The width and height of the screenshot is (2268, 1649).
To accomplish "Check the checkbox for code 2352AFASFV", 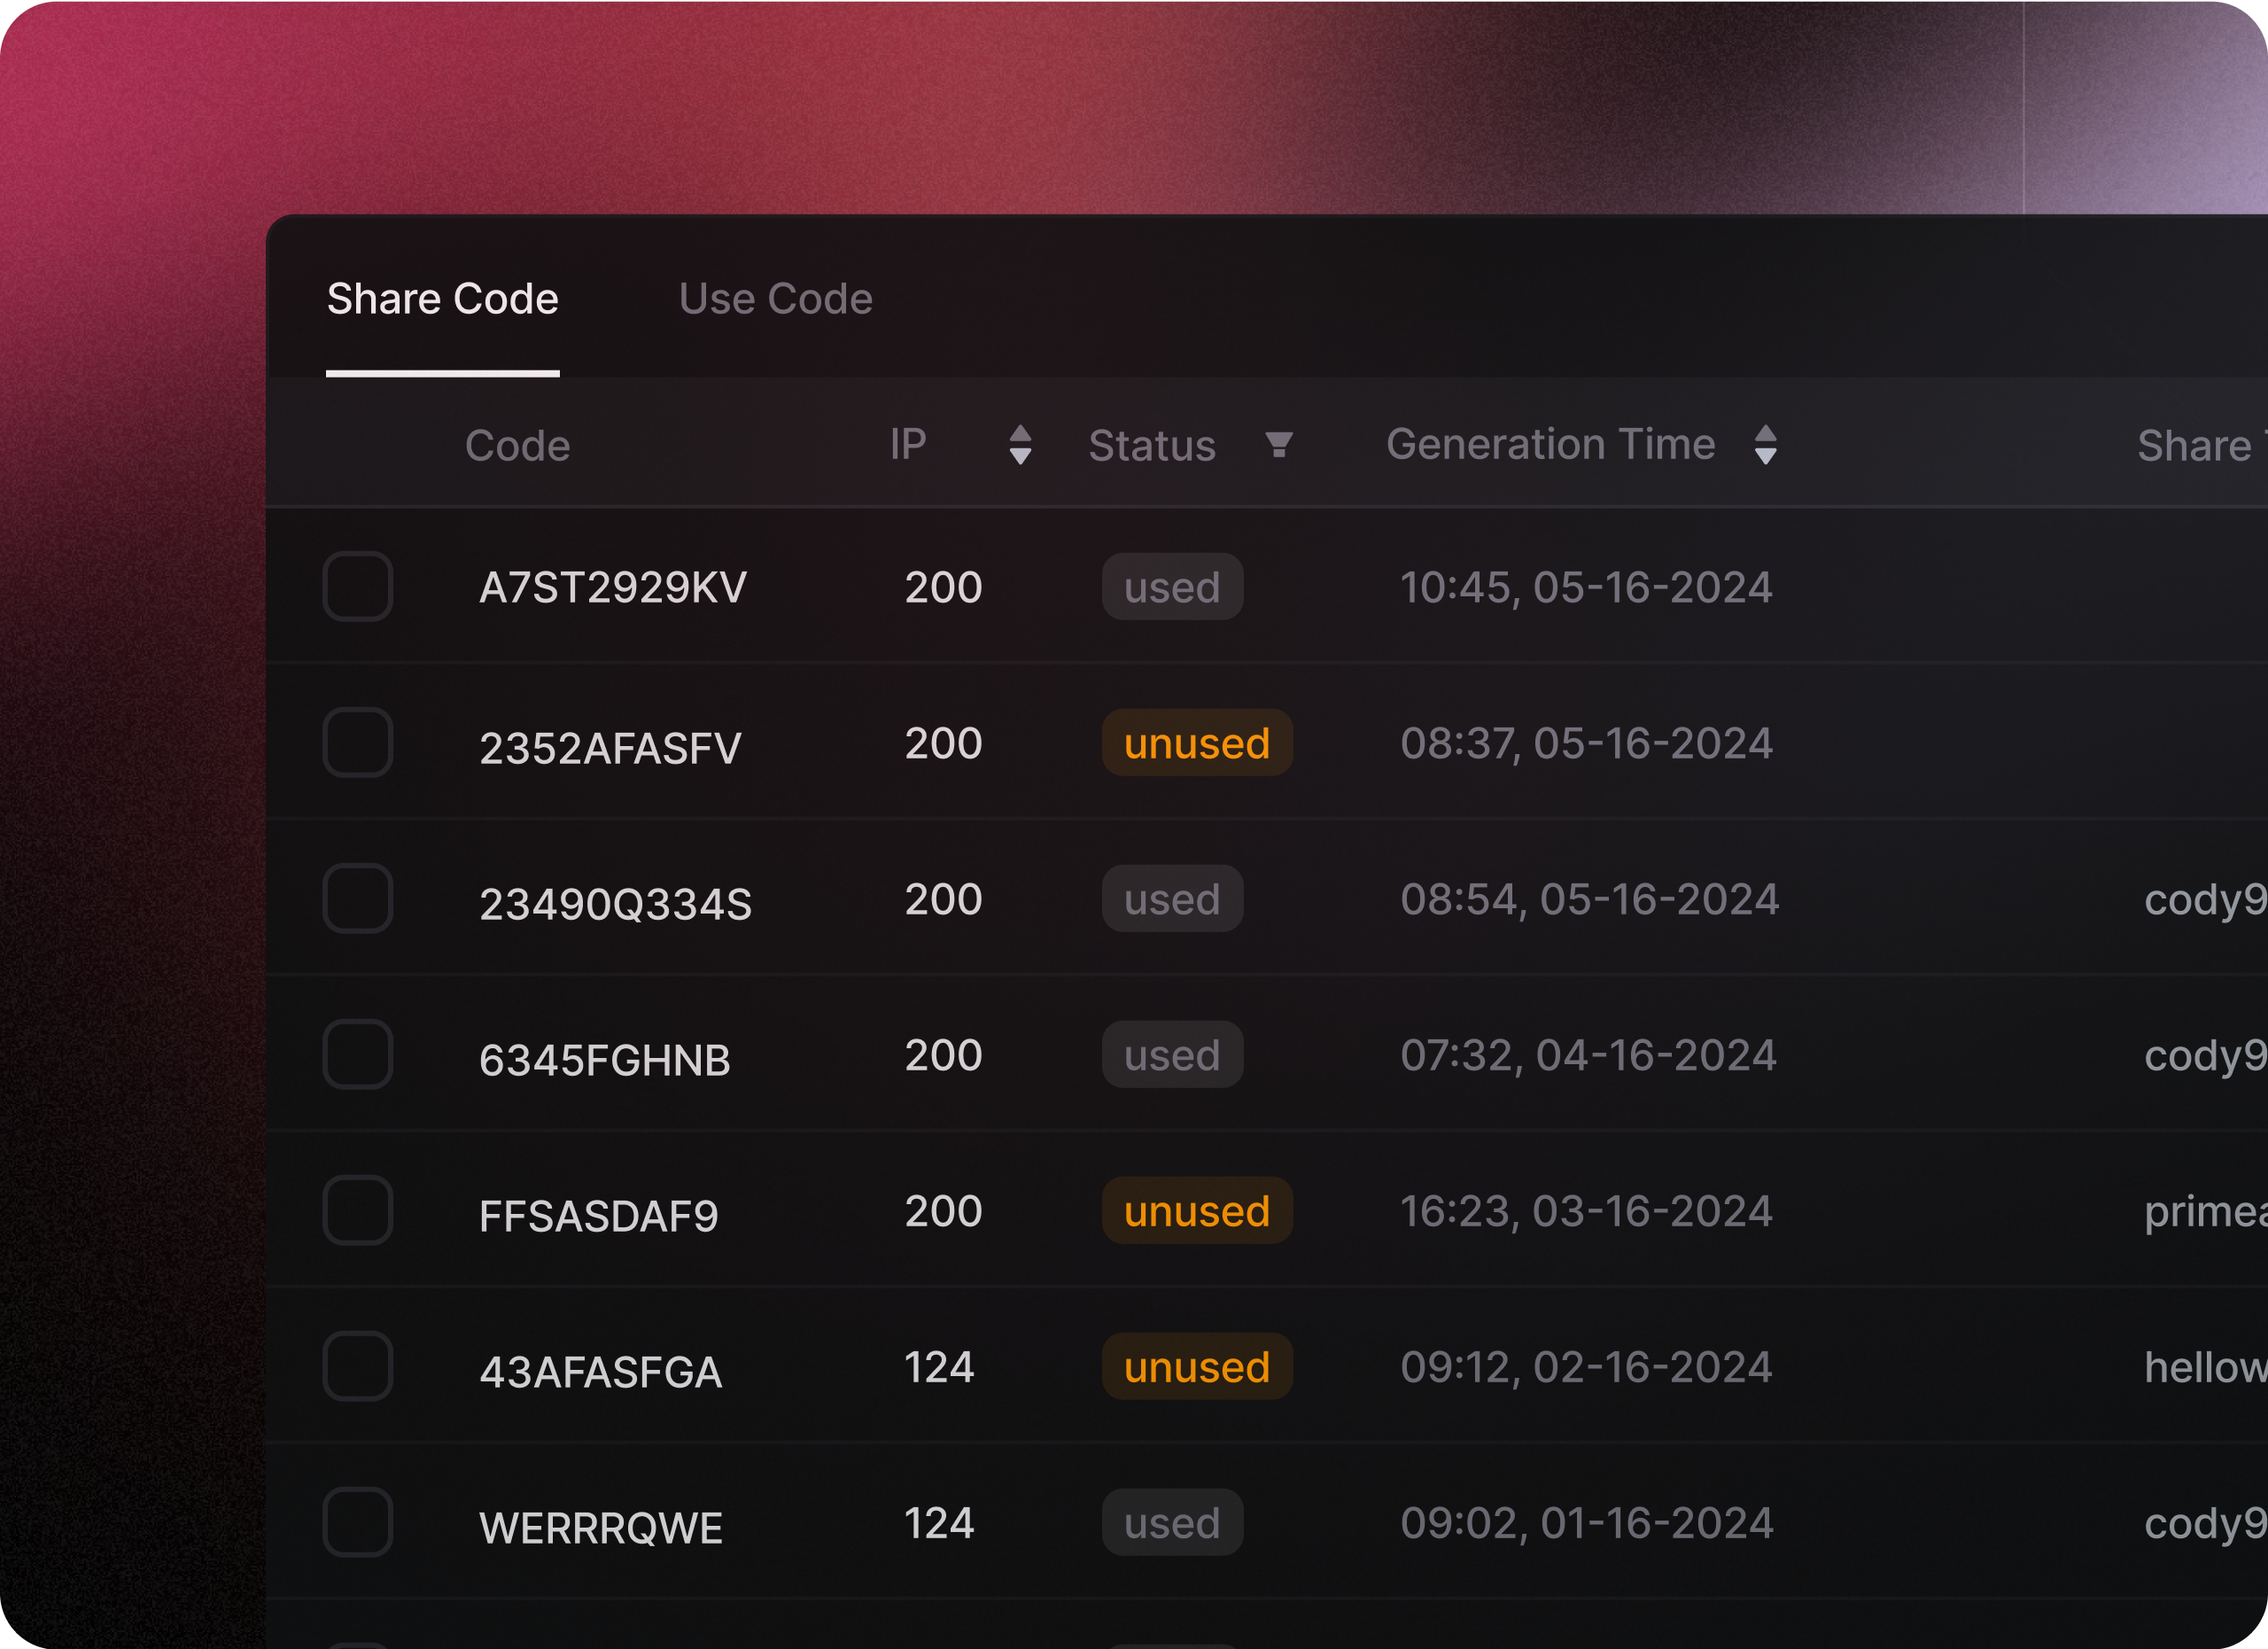I will (x=358, y=743).
